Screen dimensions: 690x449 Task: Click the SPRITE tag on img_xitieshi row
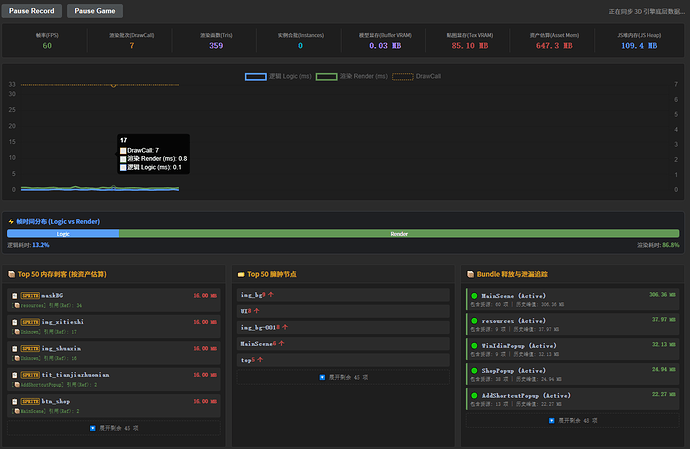click(30, 322)
